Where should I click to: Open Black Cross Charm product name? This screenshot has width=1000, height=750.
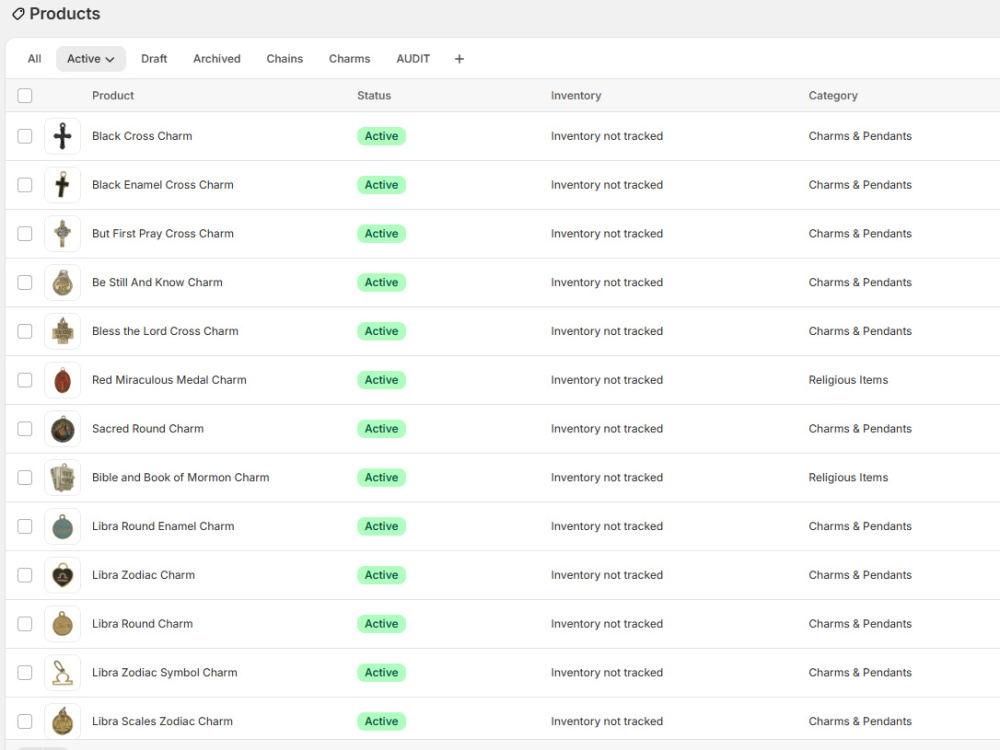click(142, 136)
